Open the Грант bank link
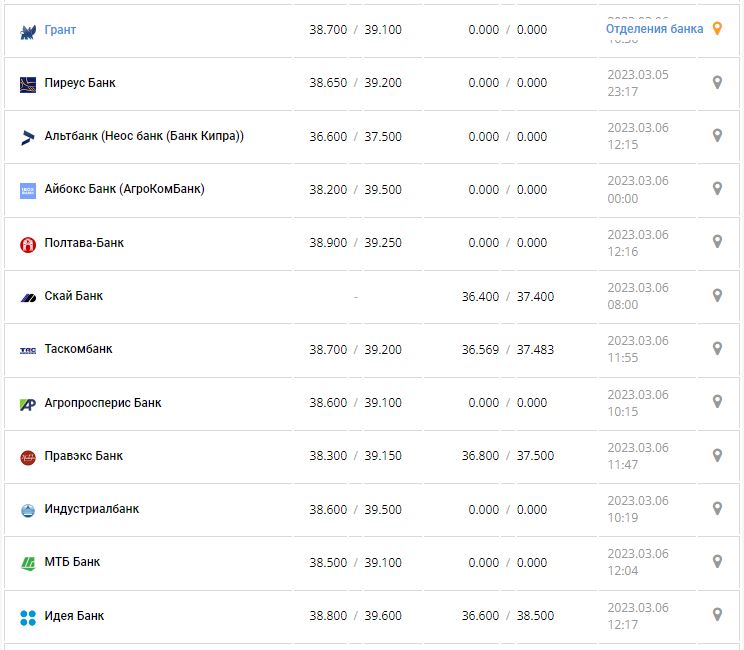The height and width of the screenshot is (650, 744). tap(60, 30)
